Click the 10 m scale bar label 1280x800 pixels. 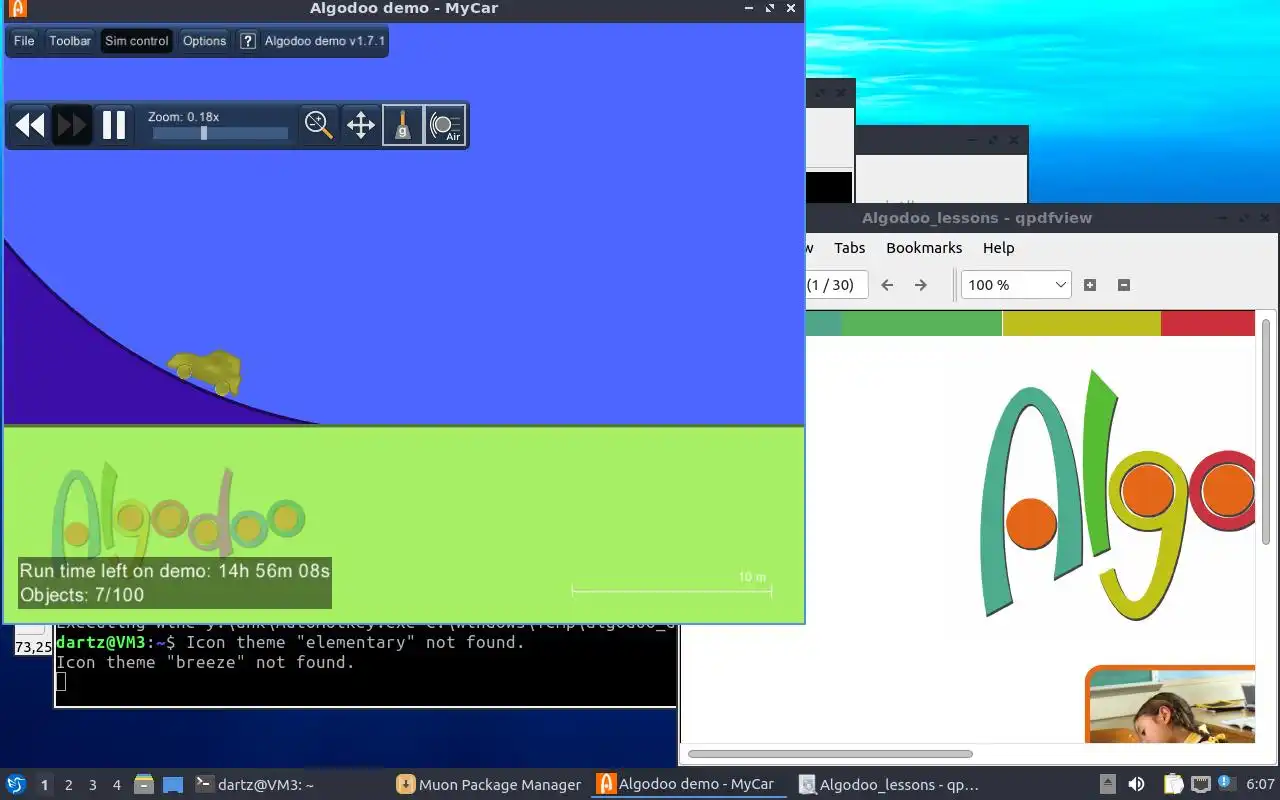752,577
